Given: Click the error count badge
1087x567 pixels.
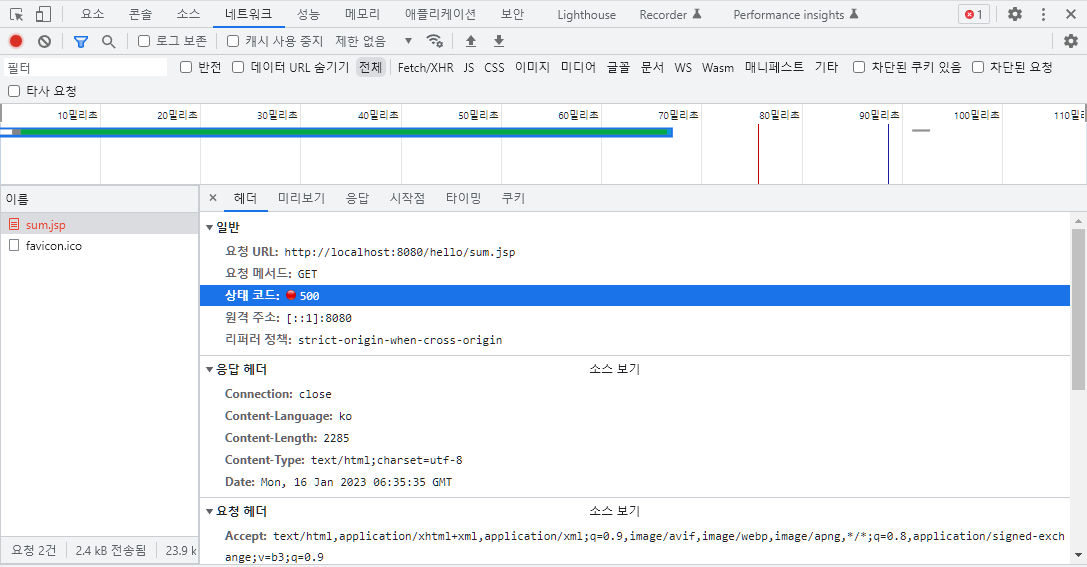Looking at the screenshot, I should [974, 14].
